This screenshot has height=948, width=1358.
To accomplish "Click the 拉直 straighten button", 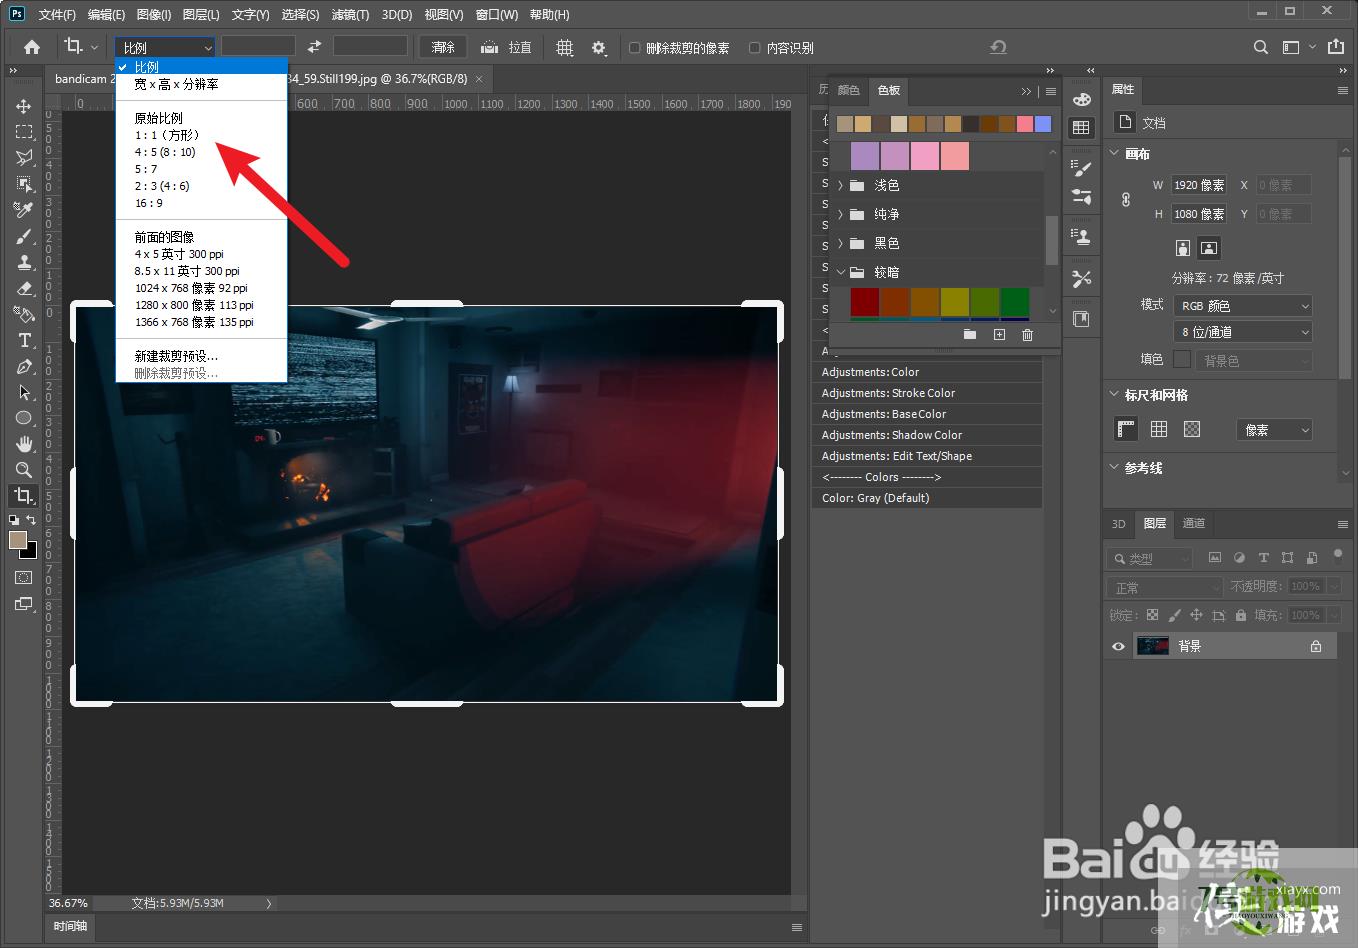I will [506, 47].
